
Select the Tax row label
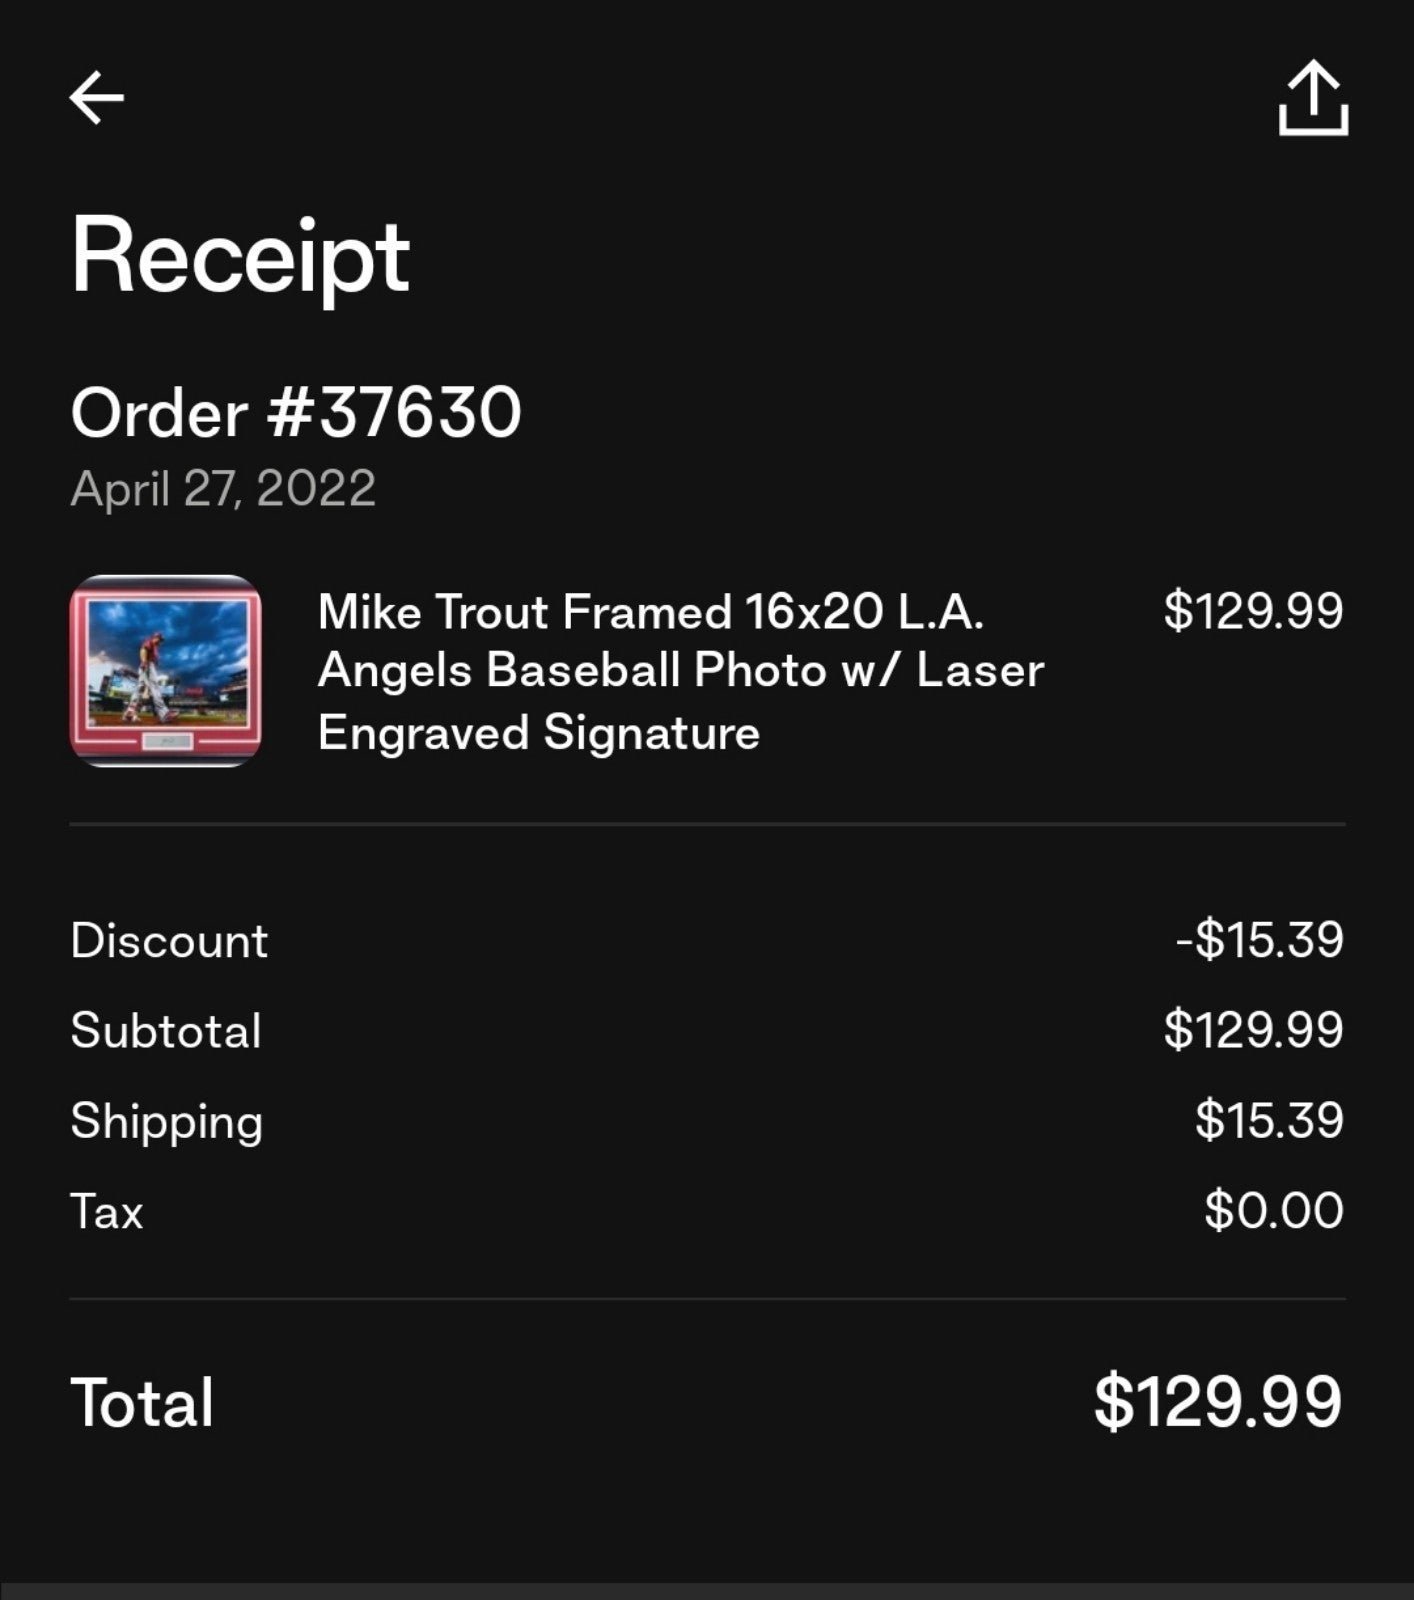(x=107, y=1211)
